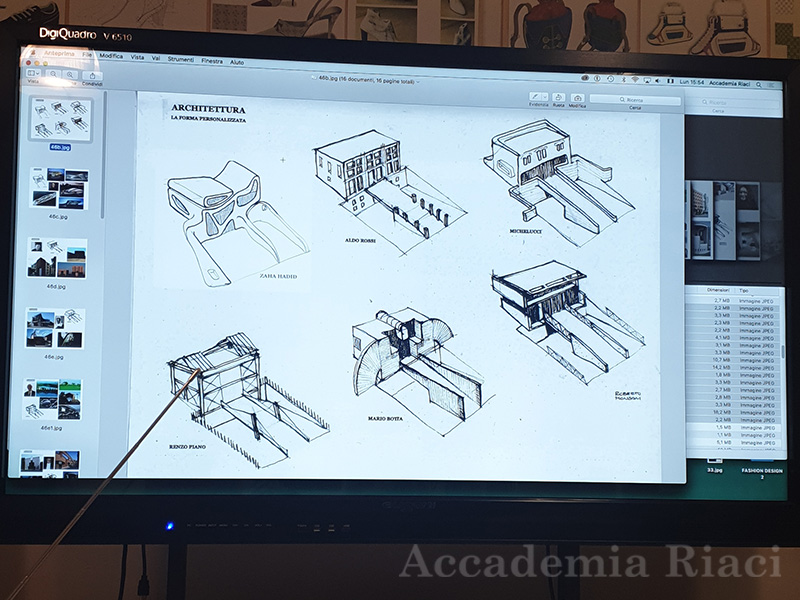
Task: Click the Accademia Riaci user name
Action: pos(730,83)
